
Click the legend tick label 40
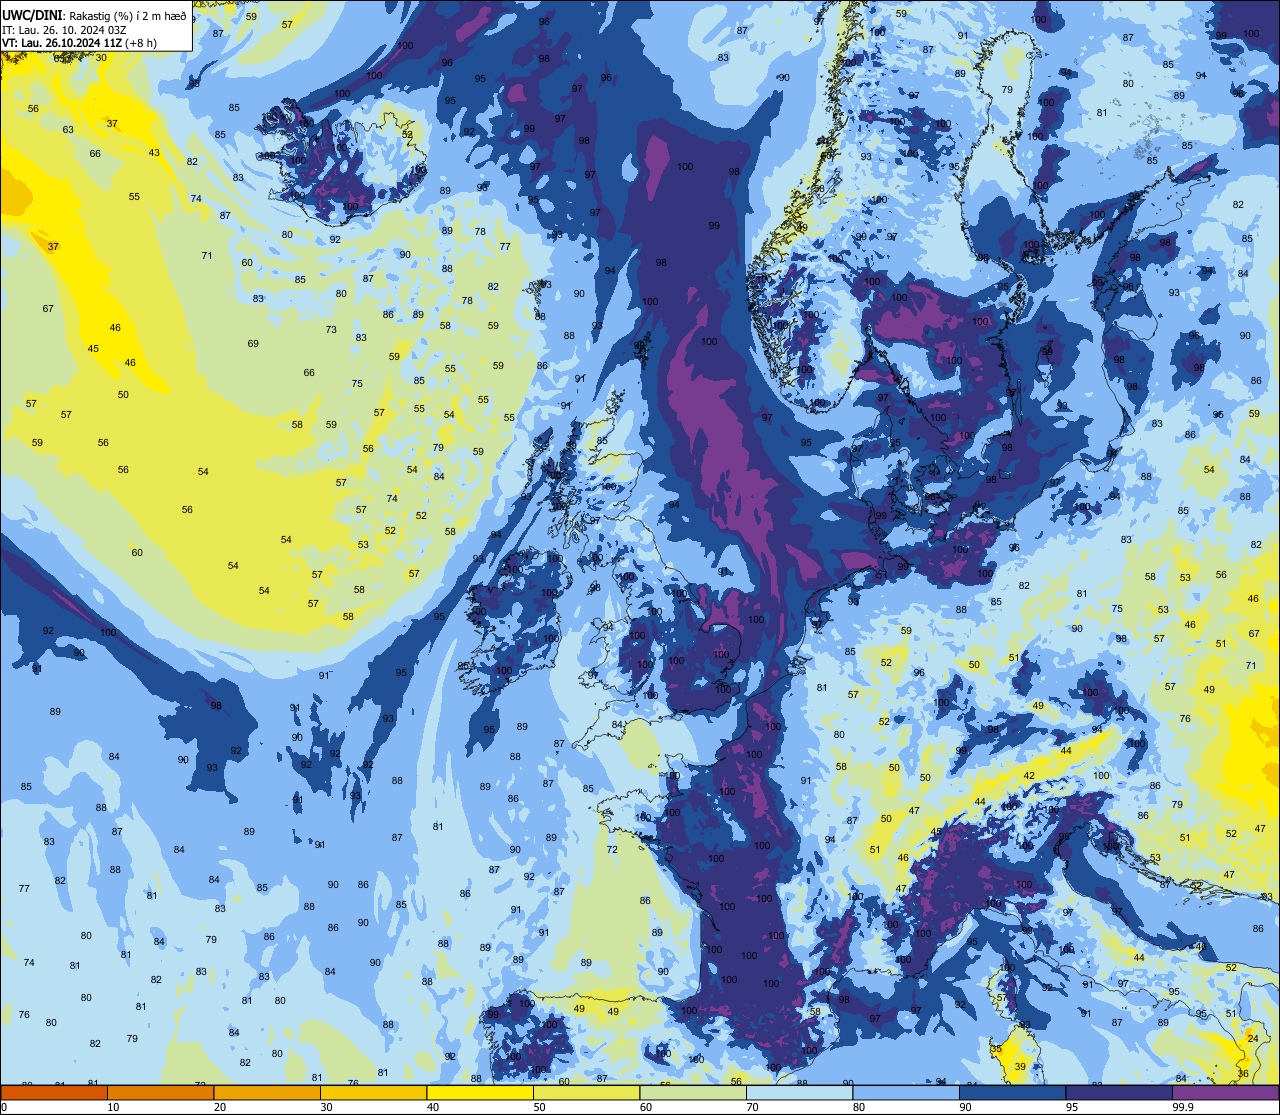[433, 1107]
